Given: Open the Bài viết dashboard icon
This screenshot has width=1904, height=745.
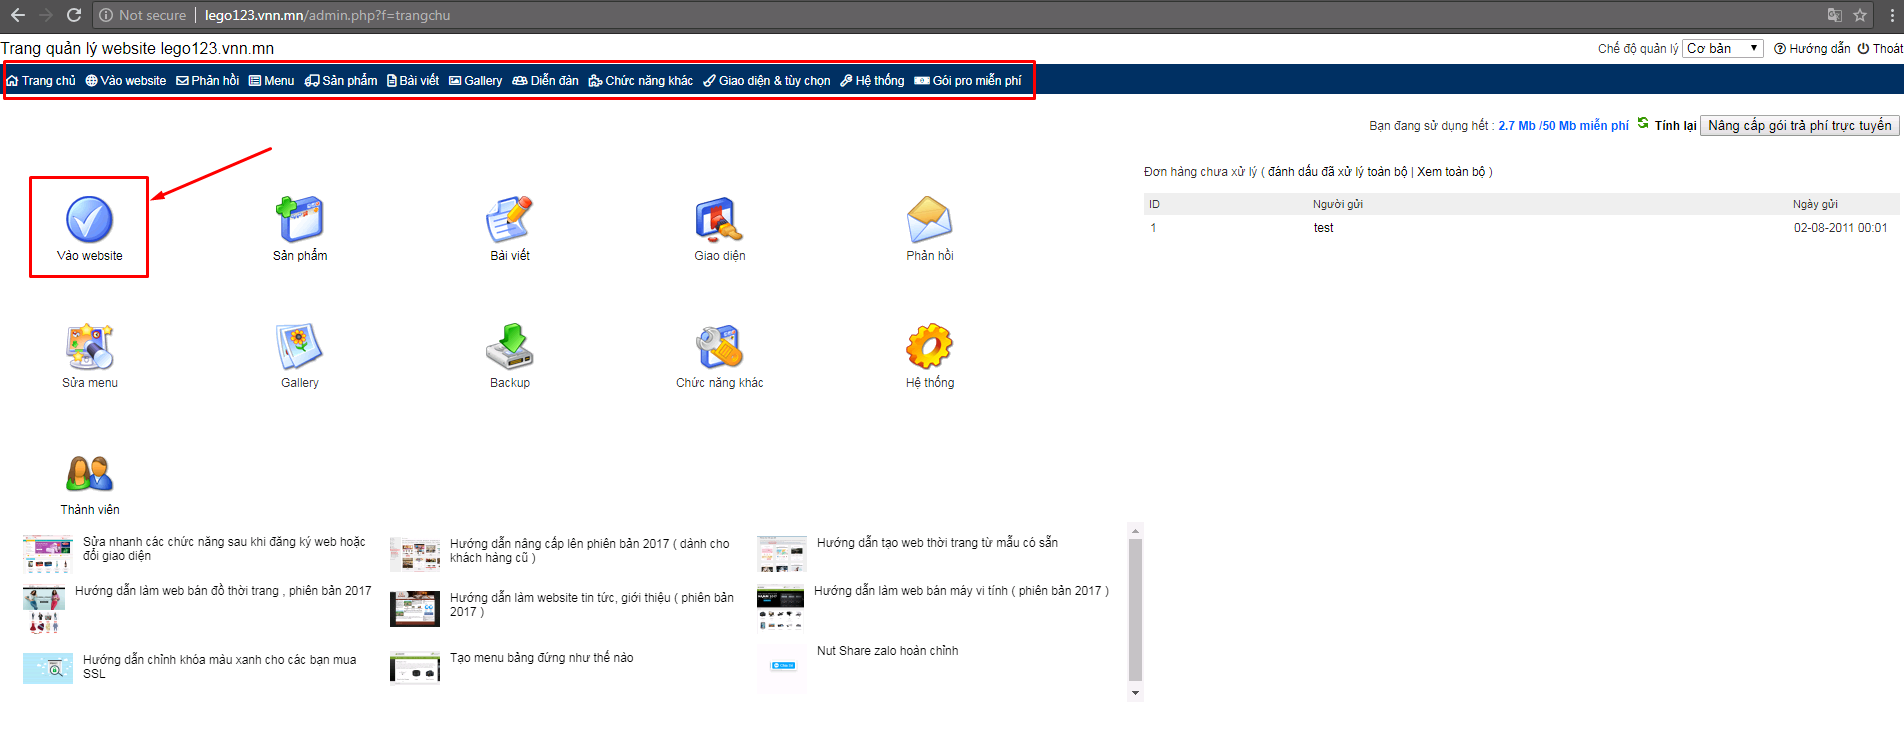Looking at the screenshot, I should tap(510, 219).
